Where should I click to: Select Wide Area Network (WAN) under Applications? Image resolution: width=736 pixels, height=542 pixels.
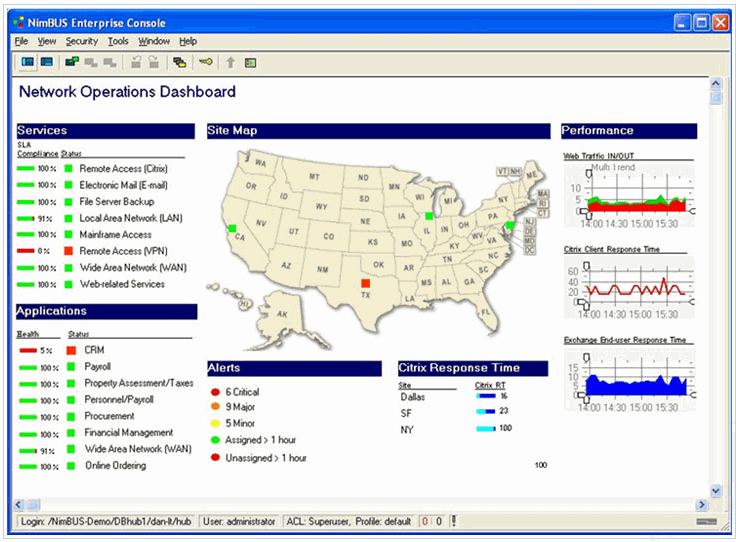[138, 449]
